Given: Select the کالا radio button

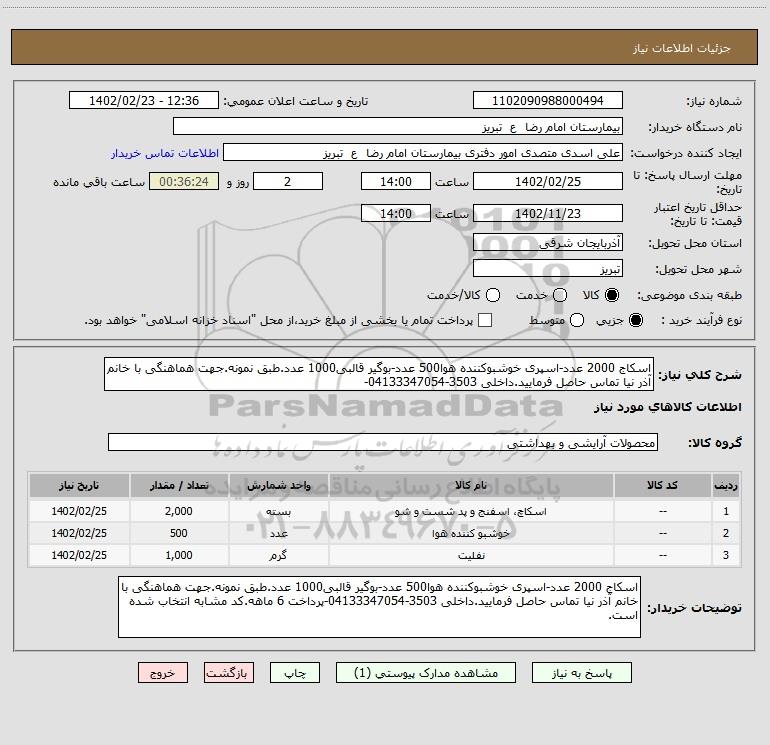Looking at the screenshot, I should 612,295.
